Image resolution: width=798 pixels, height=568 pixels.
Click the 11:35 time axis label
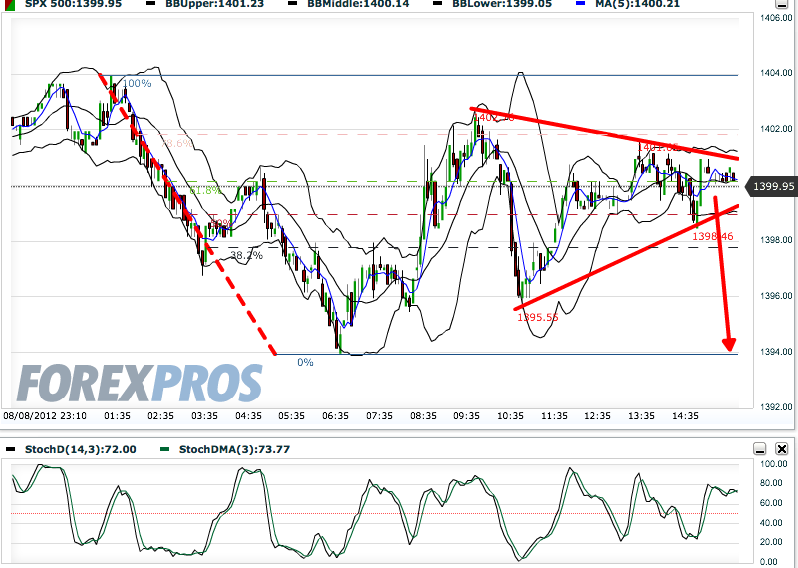pyautogui.click(x=554, y=416)
